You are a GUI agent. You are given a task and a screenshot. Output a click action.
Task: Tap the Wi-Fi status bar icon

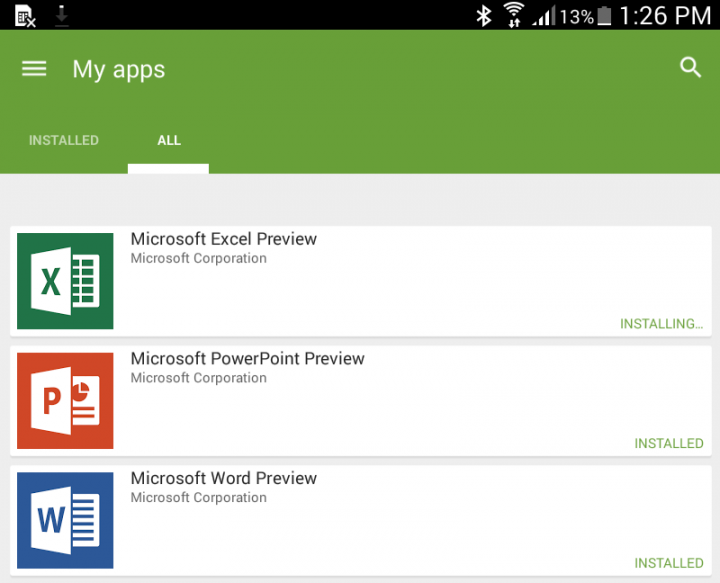tap(513, 15)
